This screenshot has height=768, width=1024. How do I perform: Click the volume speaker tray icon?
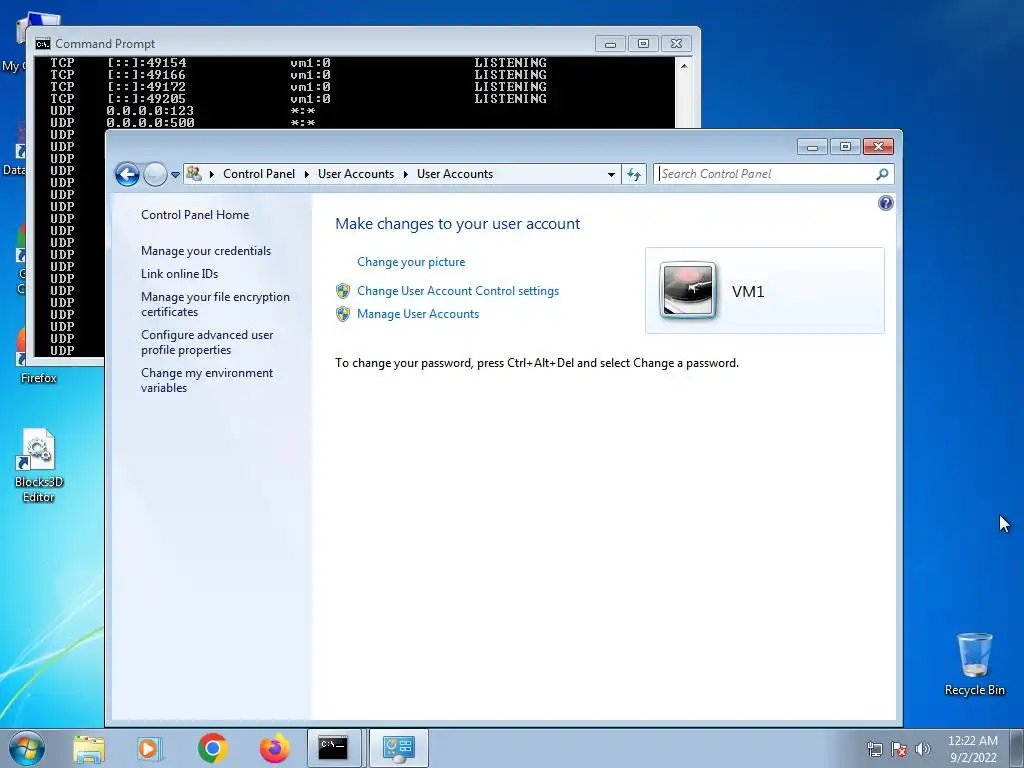click(923, 749)
